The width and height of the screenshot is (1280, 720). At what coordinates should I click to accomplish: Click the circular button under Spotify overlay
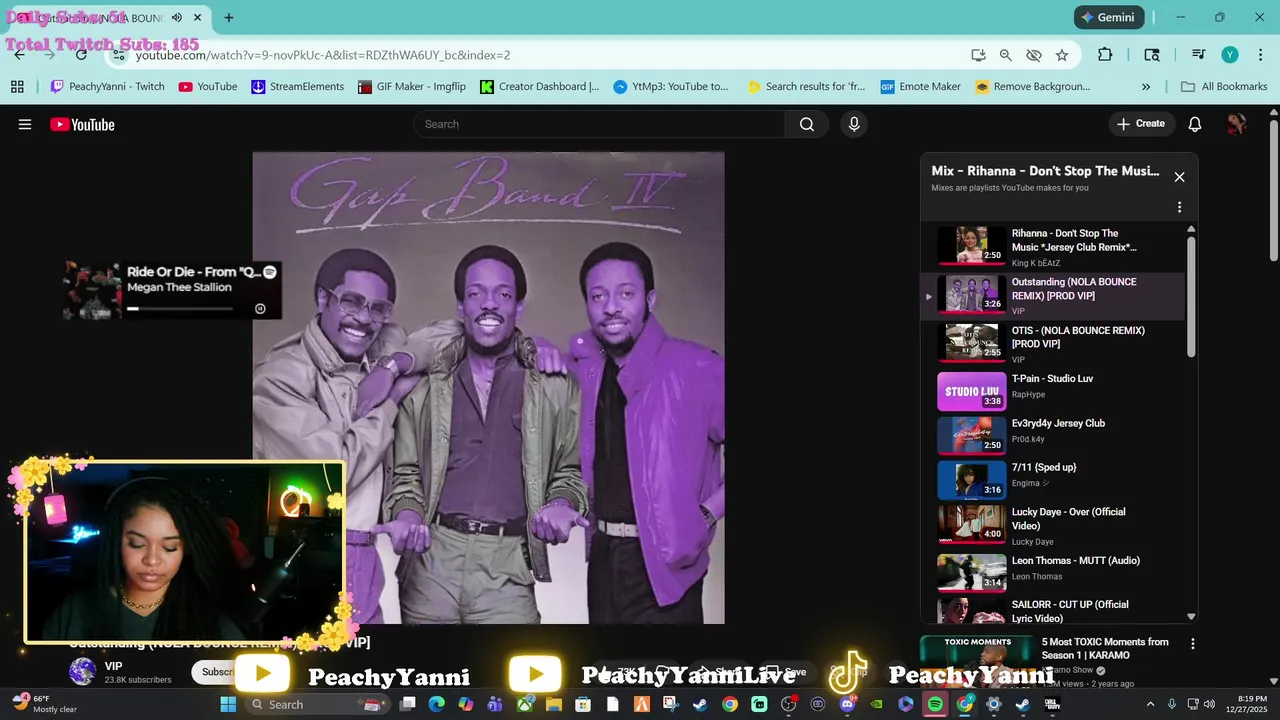click(260, 309)
